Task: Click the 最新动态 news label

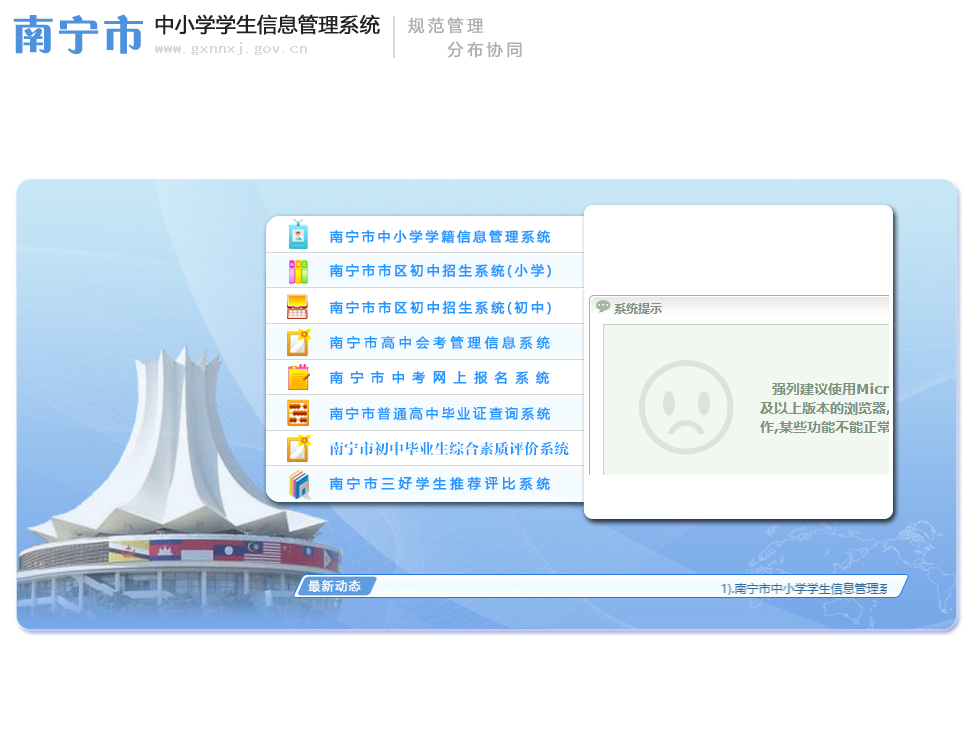Action: pyautogui.click(x=334, y=587)
